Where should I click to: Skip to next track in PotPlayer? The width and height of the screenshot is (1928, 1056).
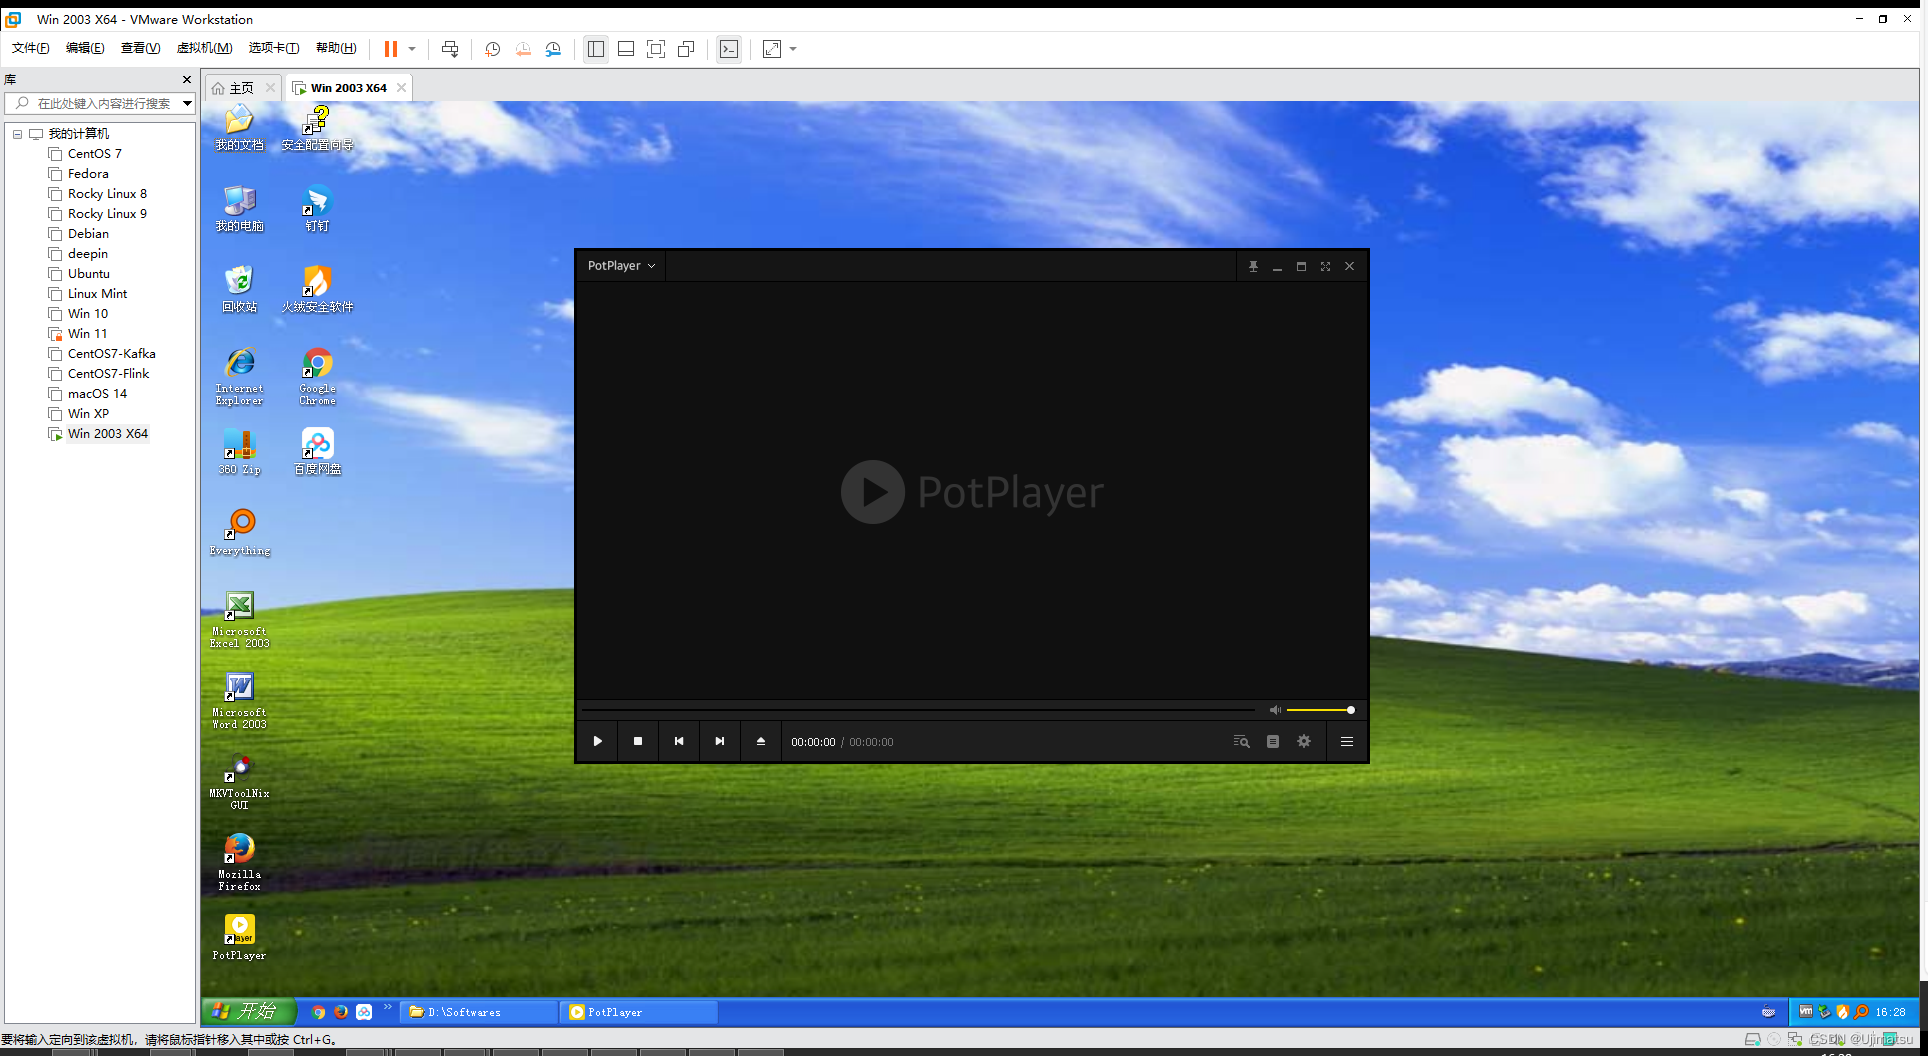720,741
